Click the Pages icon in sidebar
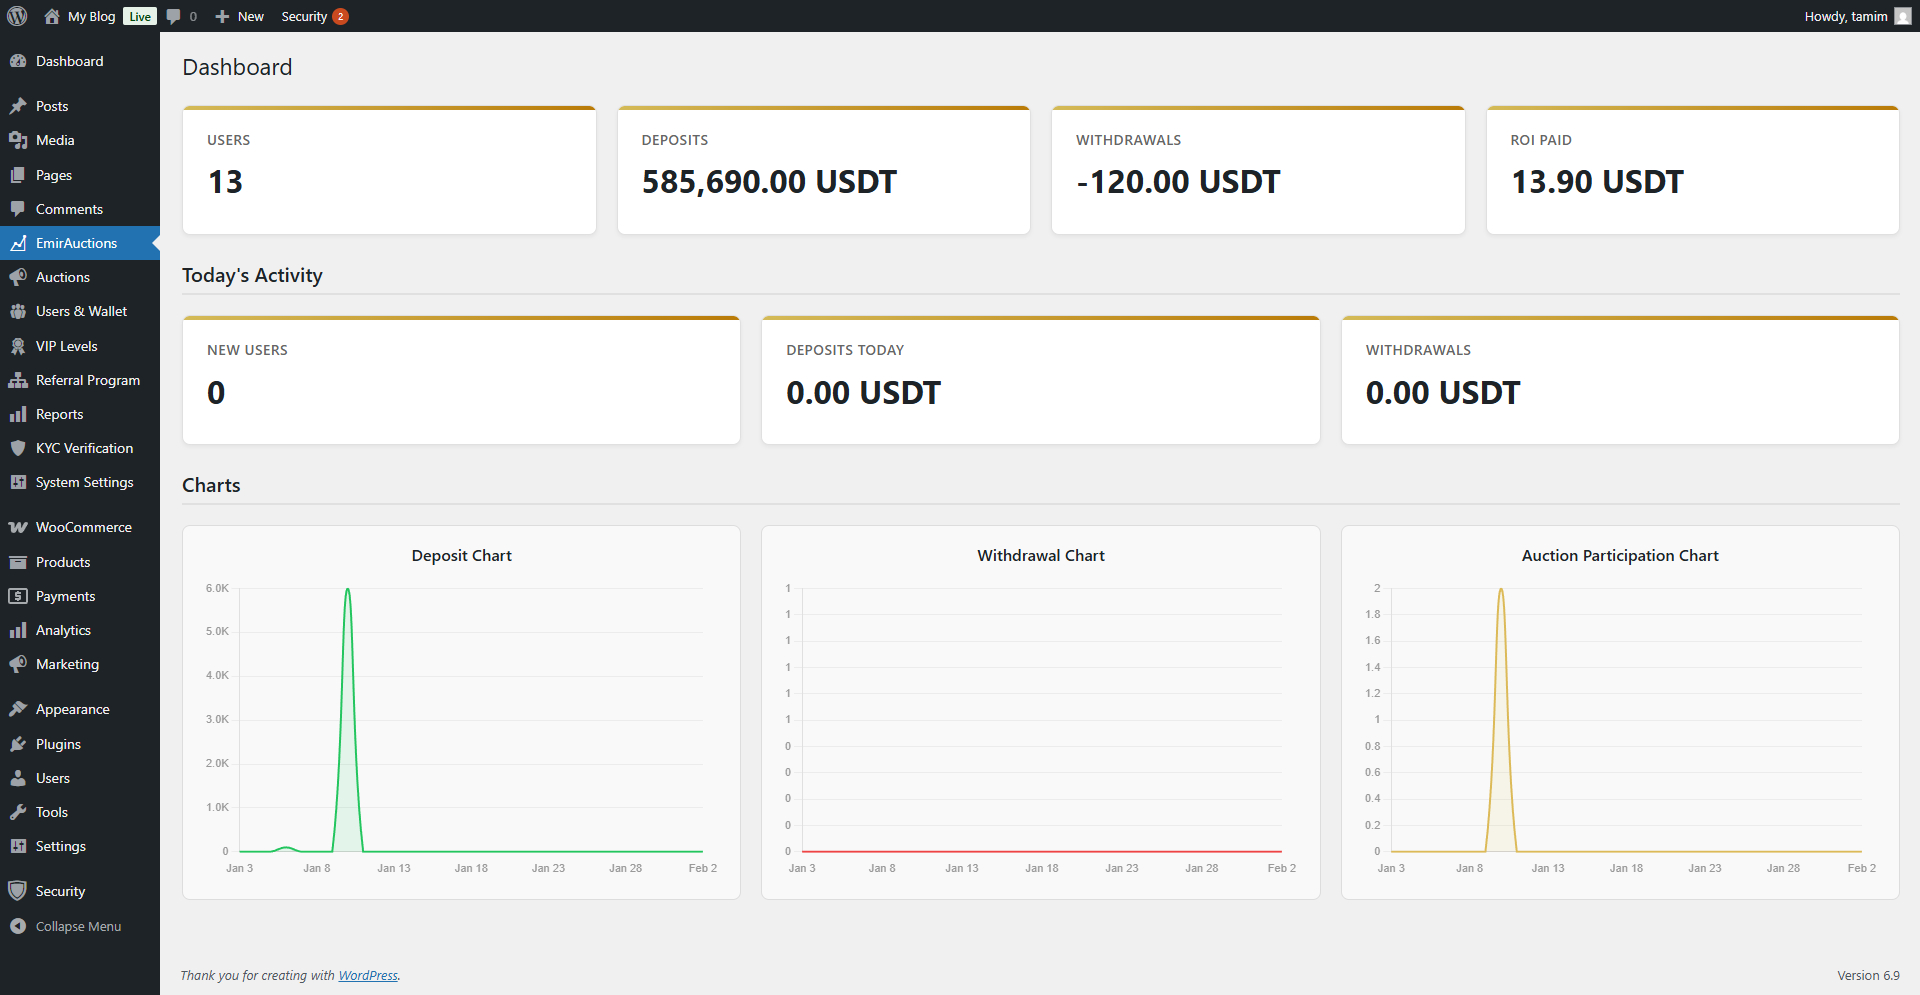This screenshot has height=995, width=1920. tap(18, 175)
